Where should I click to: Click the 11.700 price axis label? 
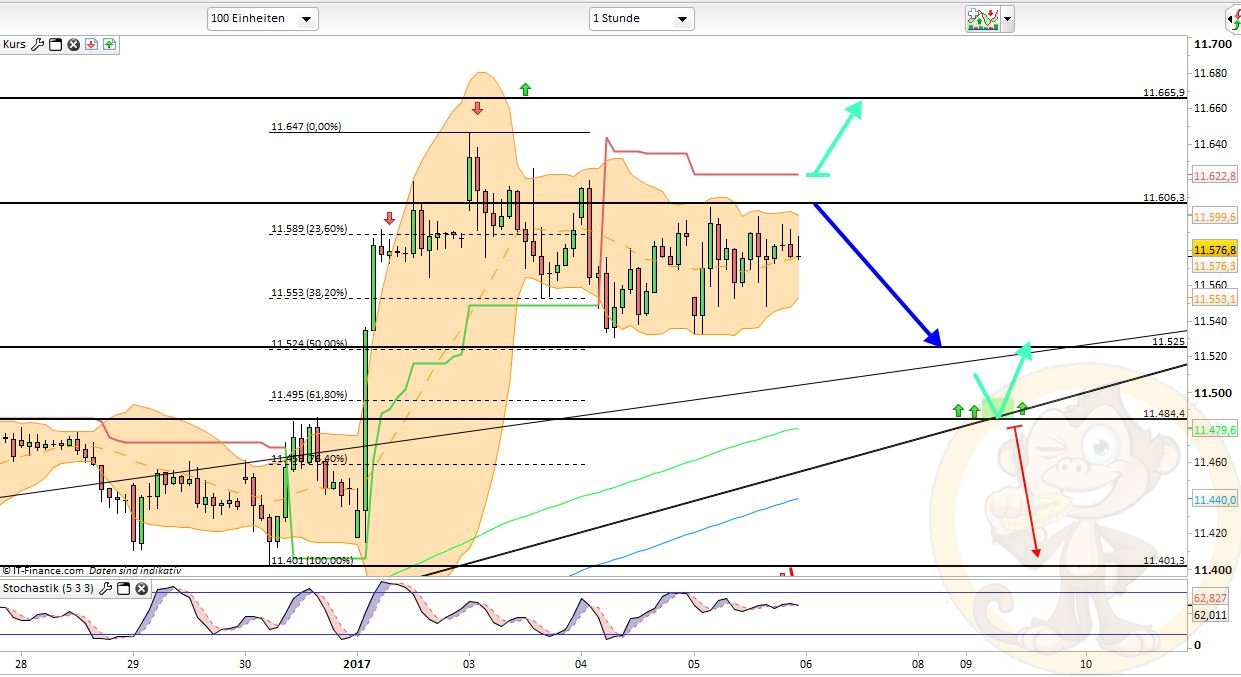[1212, 44]
